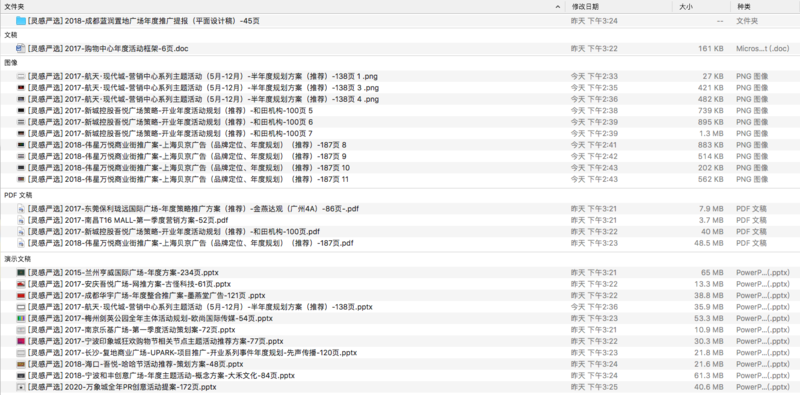Select 2017-长沙-复地商业广场-UPARK 120页.pptx

tap(192, 353)
